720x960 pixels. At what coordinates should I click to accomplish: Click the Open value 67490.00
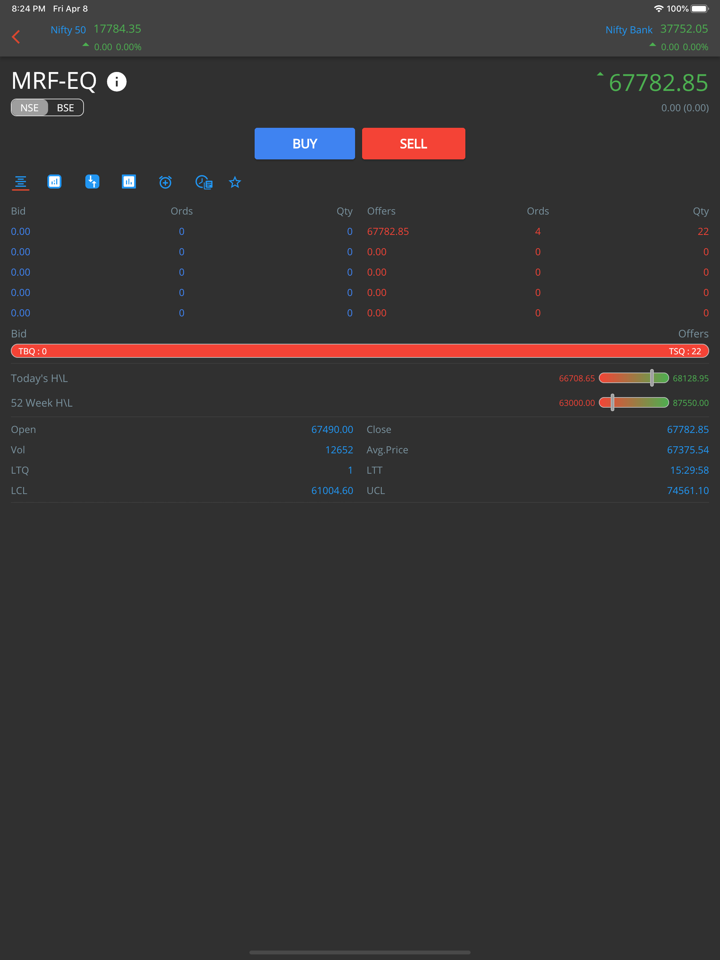click(x=332, y=429)
